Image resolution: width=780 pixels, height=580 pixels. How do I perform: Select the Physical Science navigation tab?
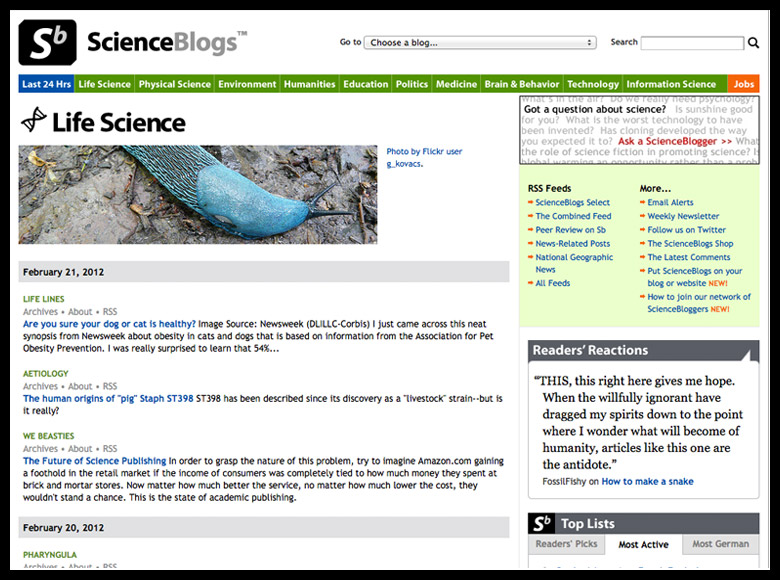175,84
